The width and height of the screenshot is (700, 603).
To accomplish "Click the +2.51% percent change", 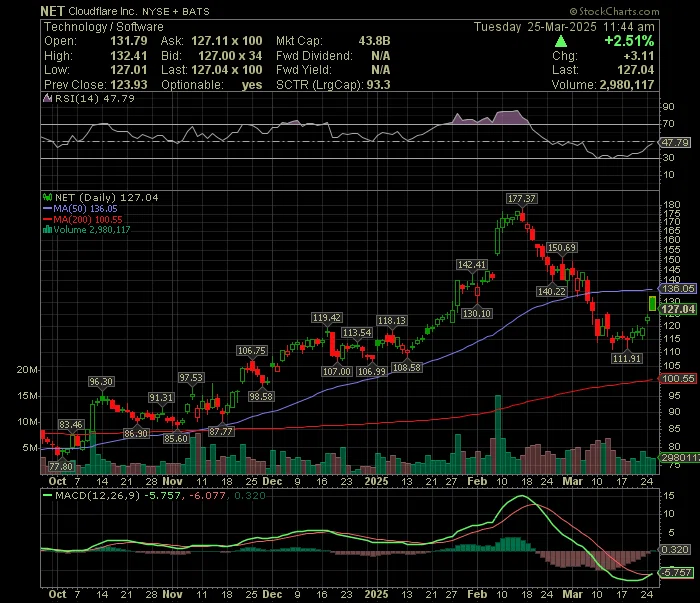I will pyautogui.click(x=629, y=41).
